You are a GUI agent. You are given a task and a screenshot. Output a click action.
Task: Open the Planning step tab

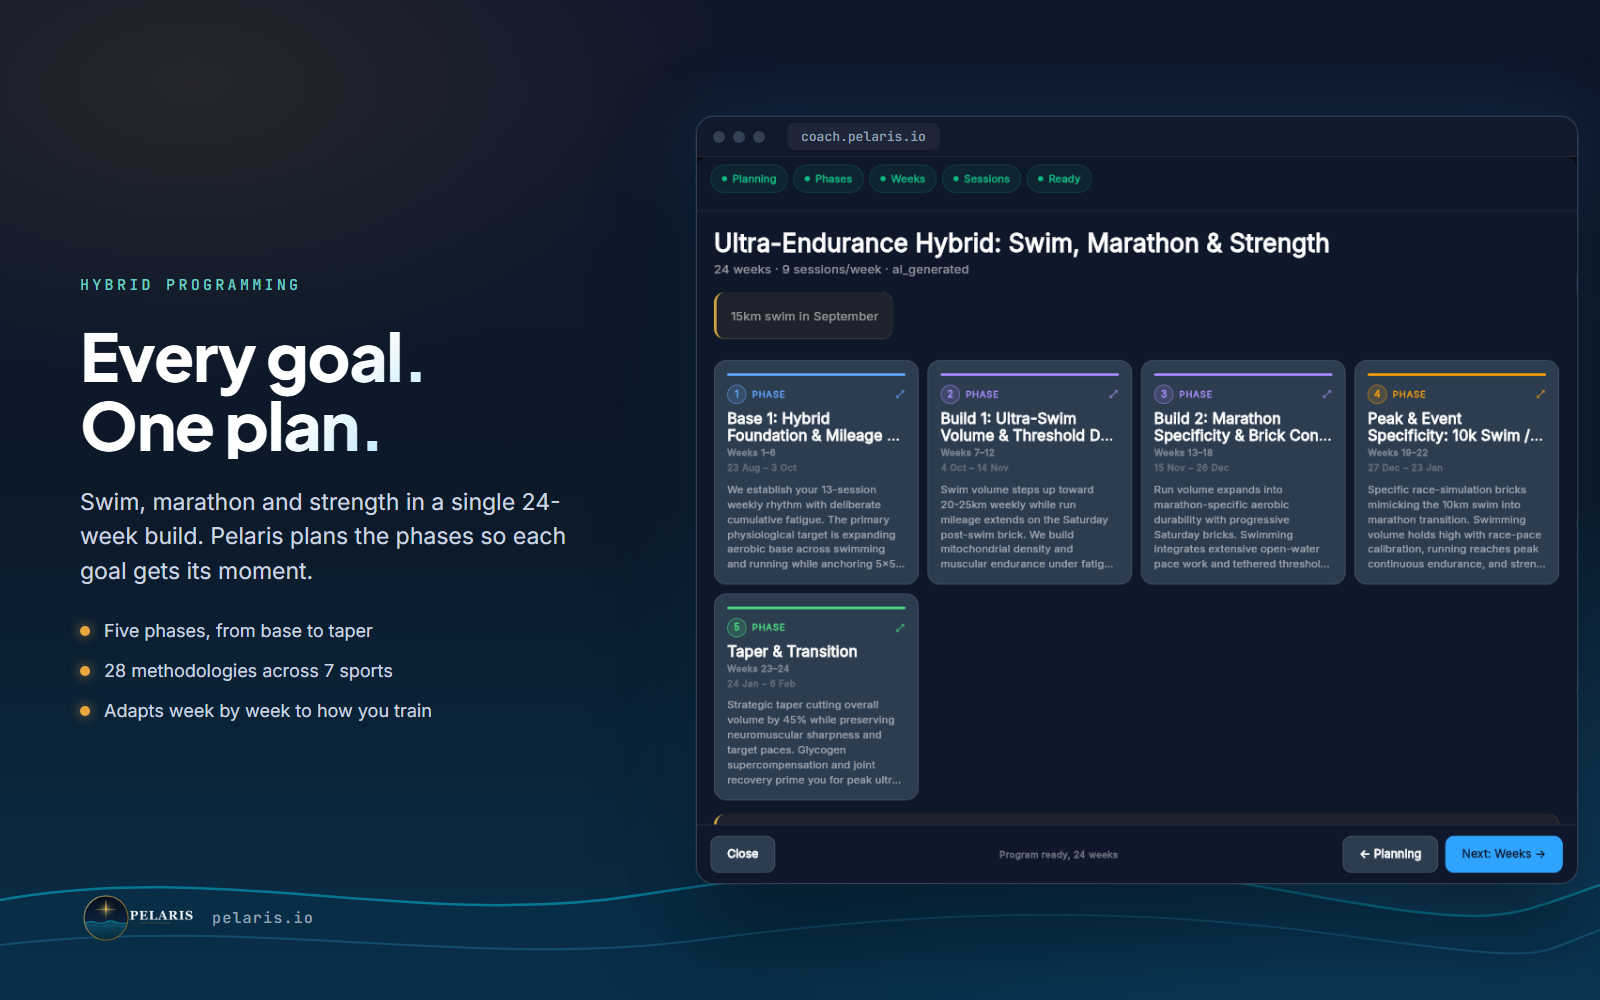[x=749, y=179]
